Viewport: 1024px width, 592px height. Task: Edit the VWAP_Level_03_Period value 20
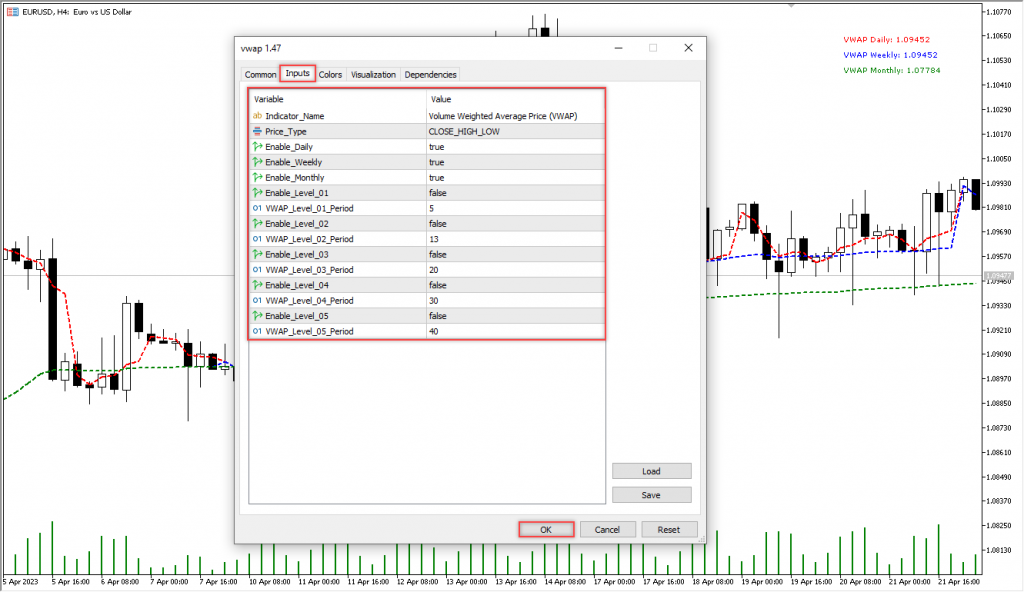click(x=435, y=269)
